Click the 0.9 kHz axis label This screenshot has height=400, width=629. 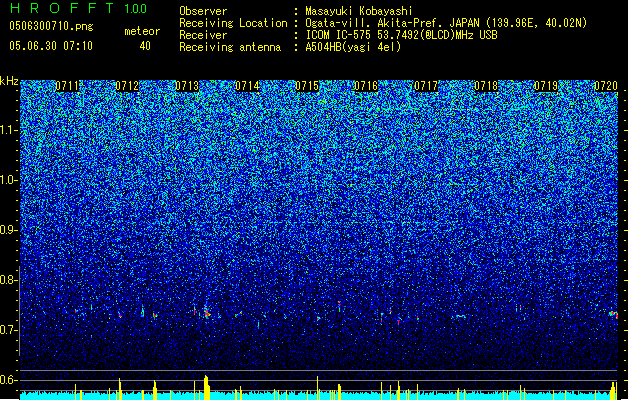[x=8, y=230]
